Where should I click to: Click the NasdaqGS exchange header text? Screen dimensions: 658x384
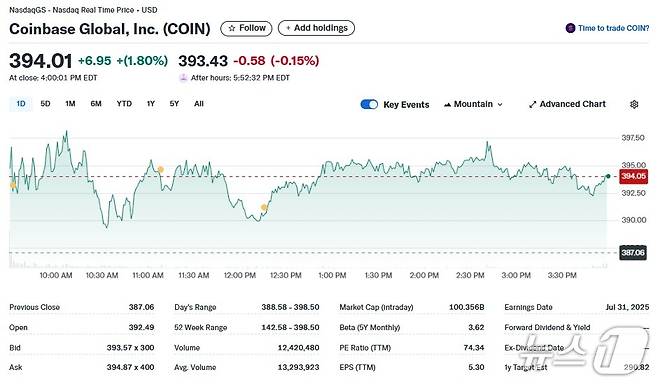click(x=83, y=10)
